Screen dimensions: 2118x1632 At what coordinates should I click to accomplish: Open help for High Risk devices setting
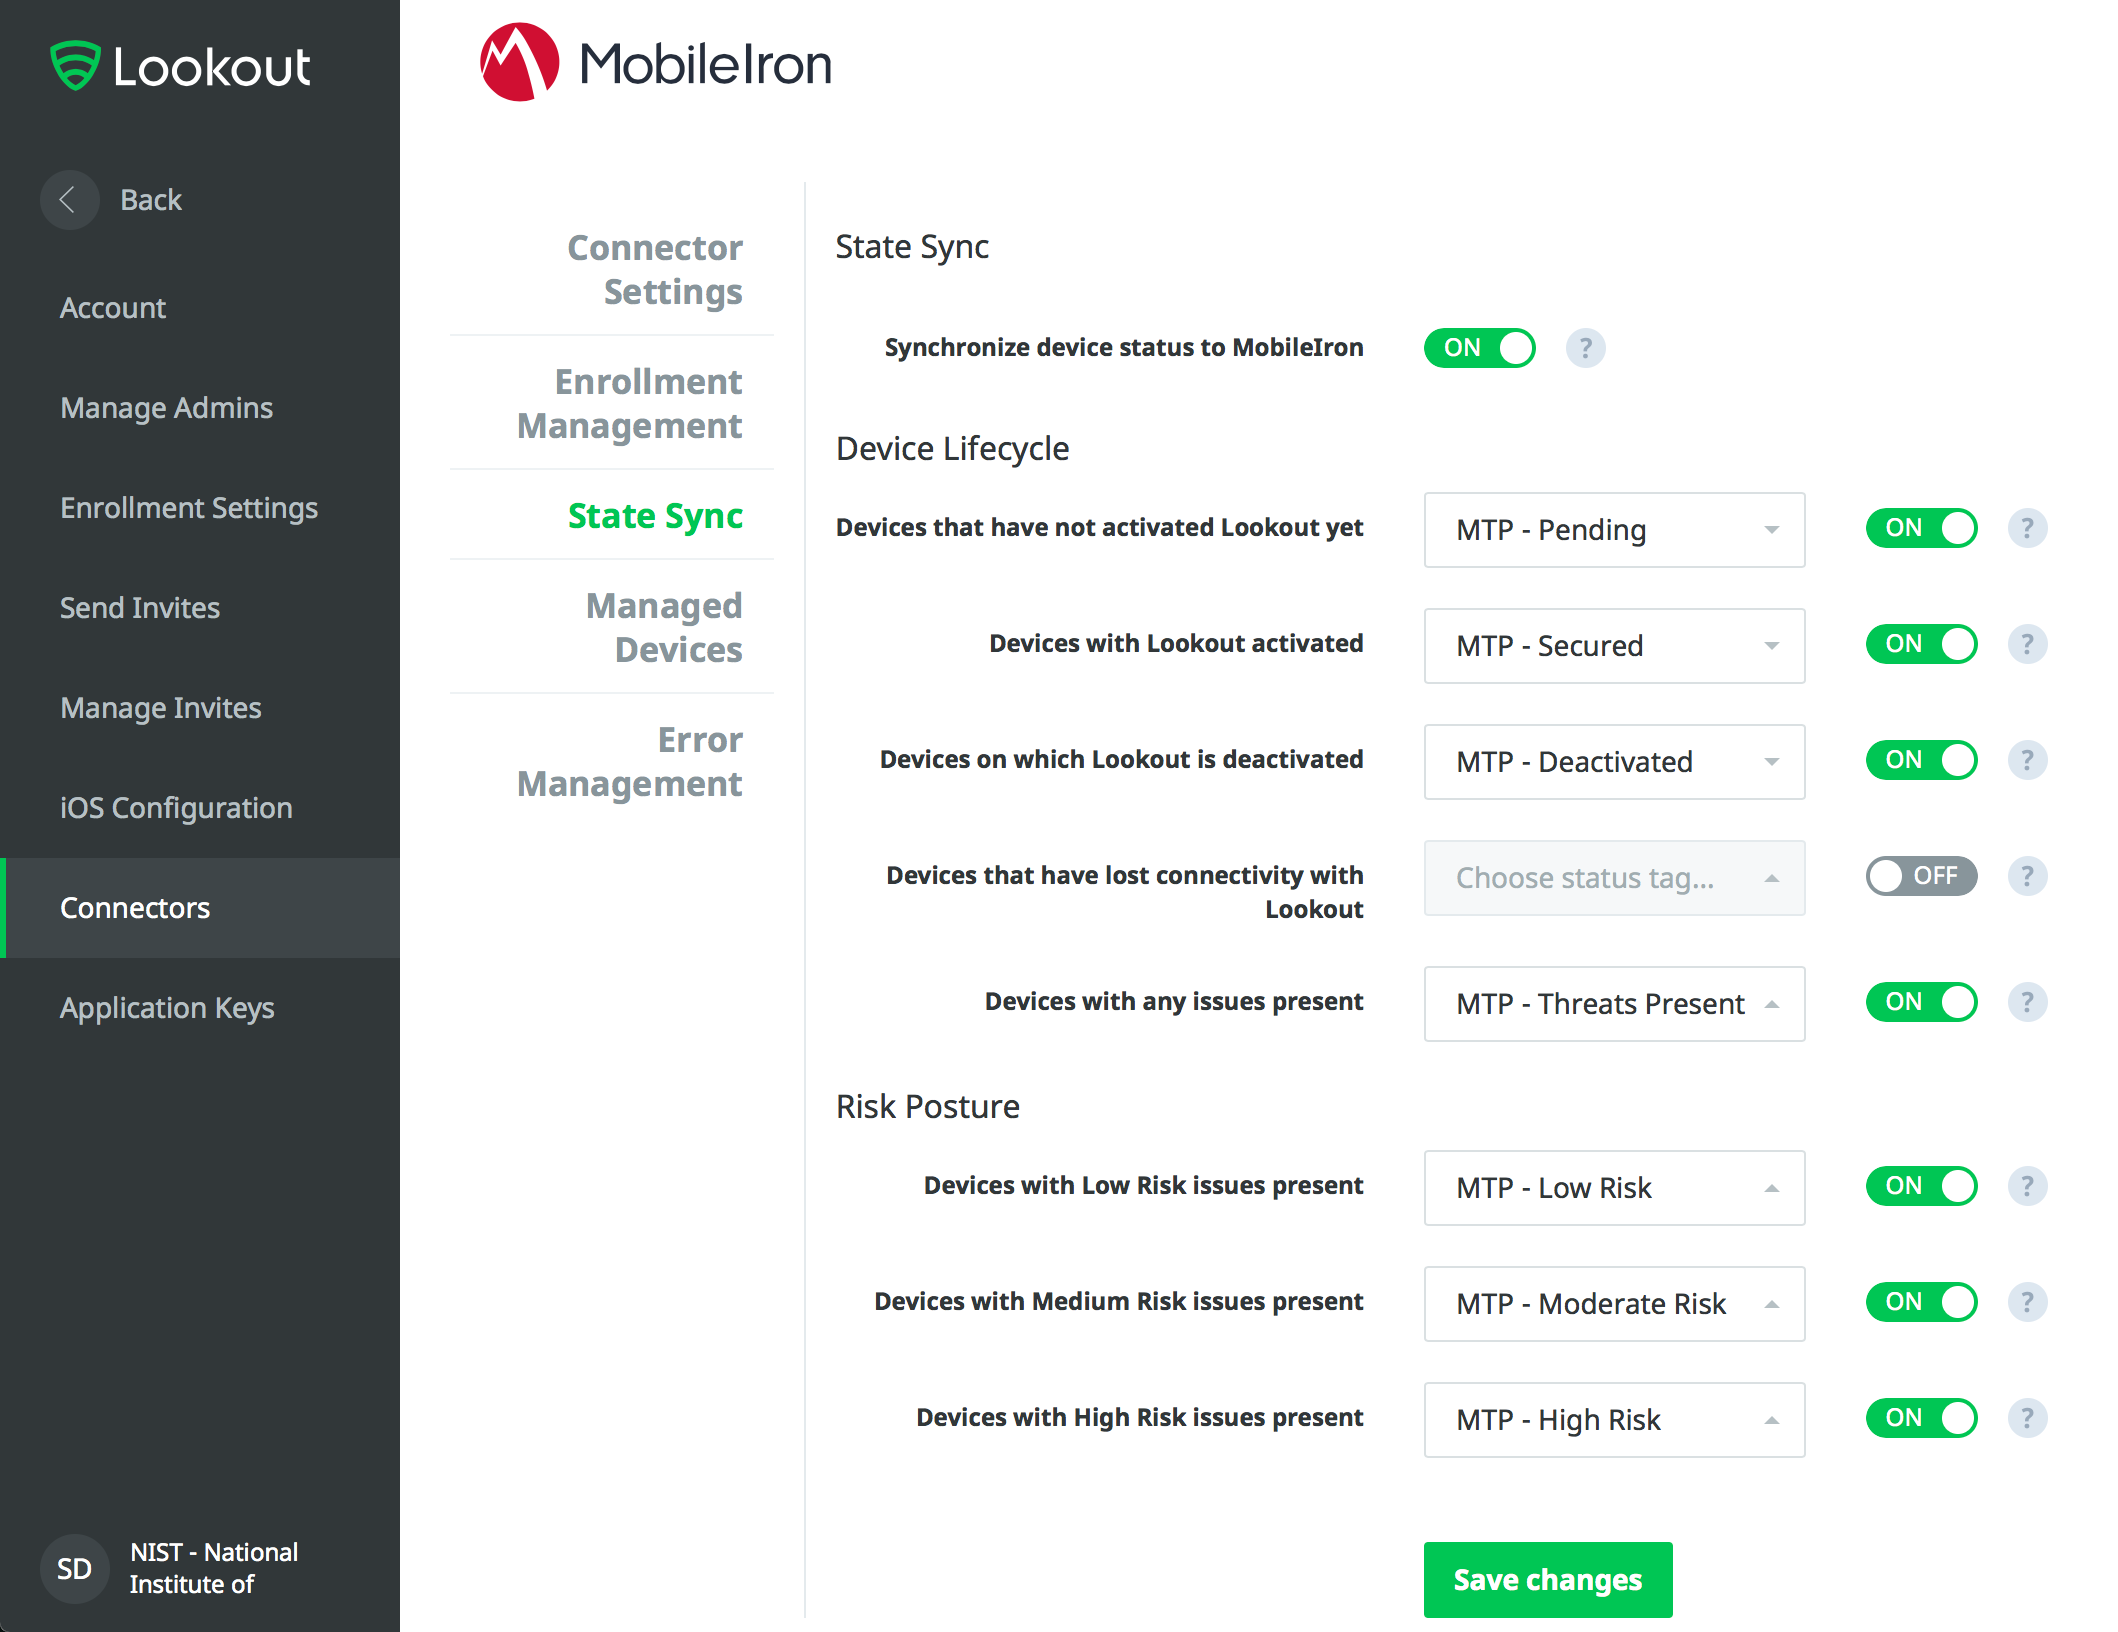click(x=2028, y=1417)
